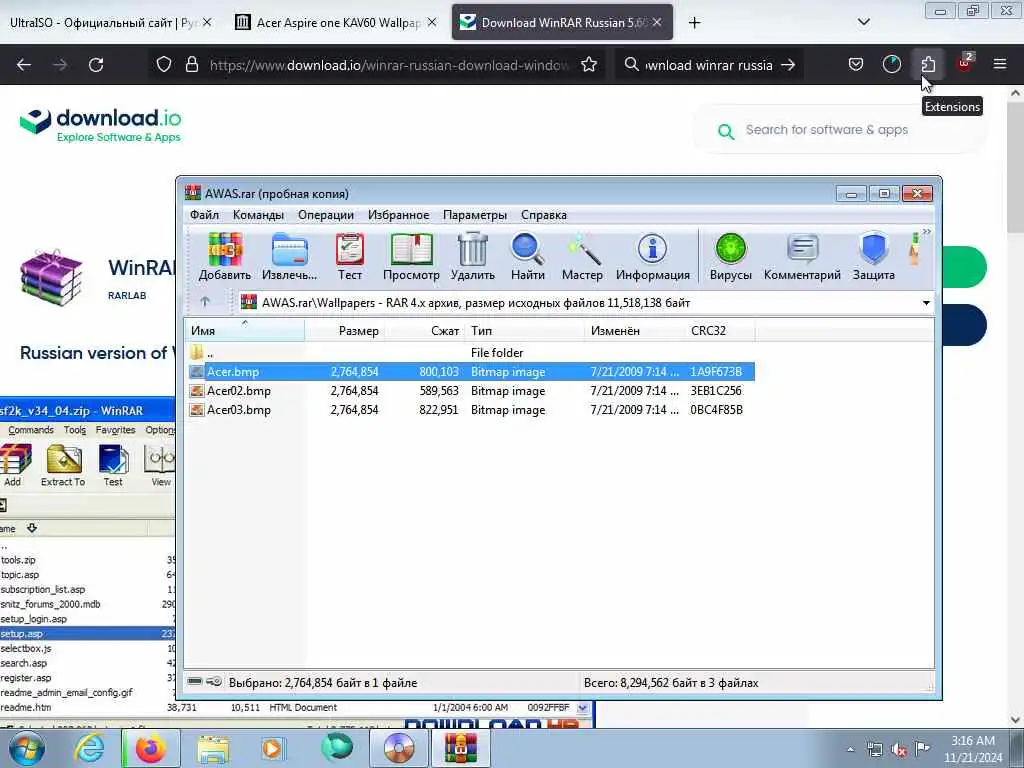The height and width of the screenshot is (768, 1024).
Task: Click the key icon in status bar
Action: (214, 682)
